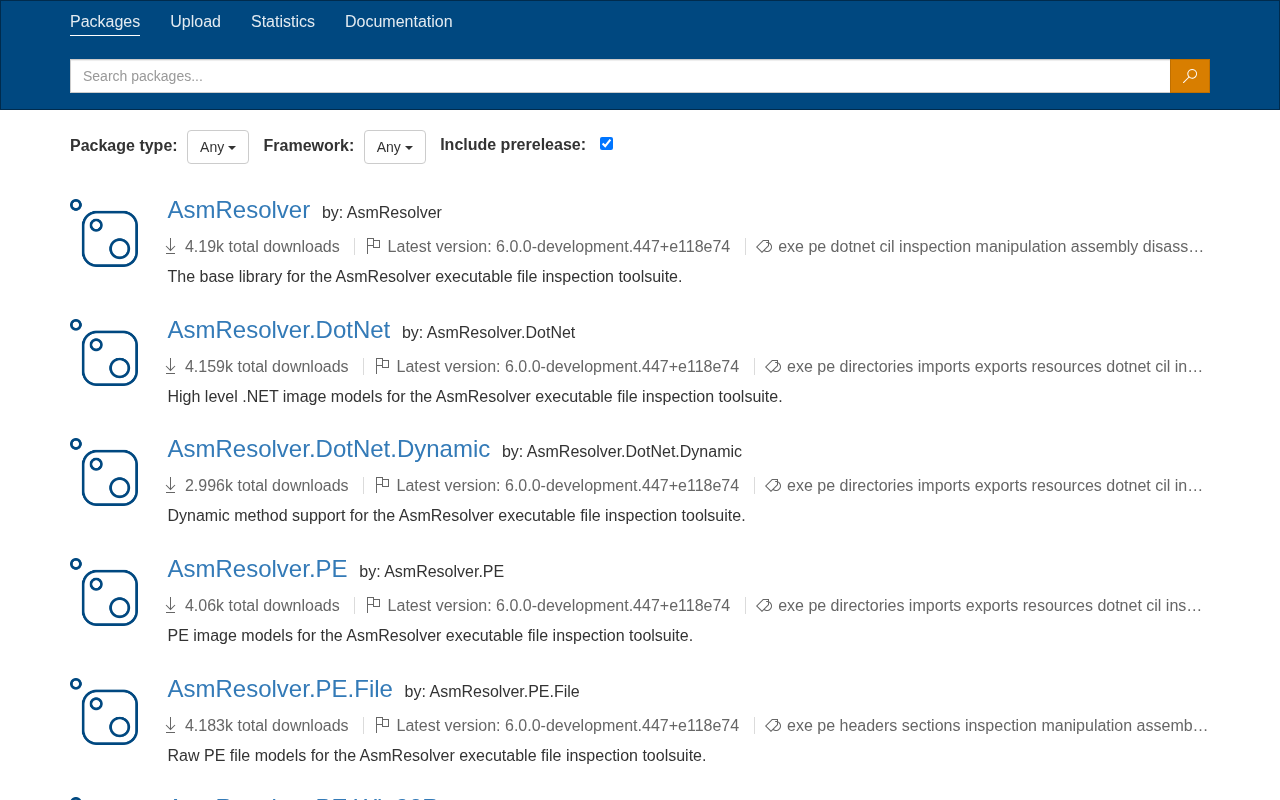The height and width of the screenshot is (800, 1280).
Task: Go to the Packages tab
Action: tap(105, 22)
